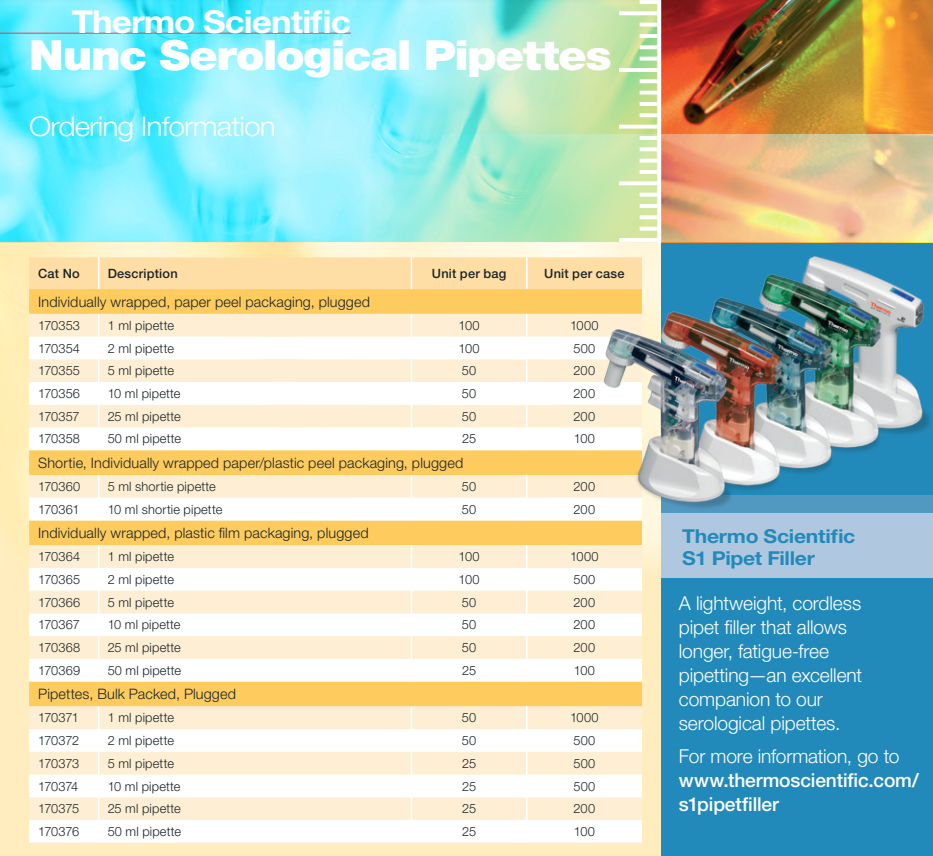This screenshot has width=933, height=856.
Task: Select catalog number 170365
Action: [x=59, y=579]
